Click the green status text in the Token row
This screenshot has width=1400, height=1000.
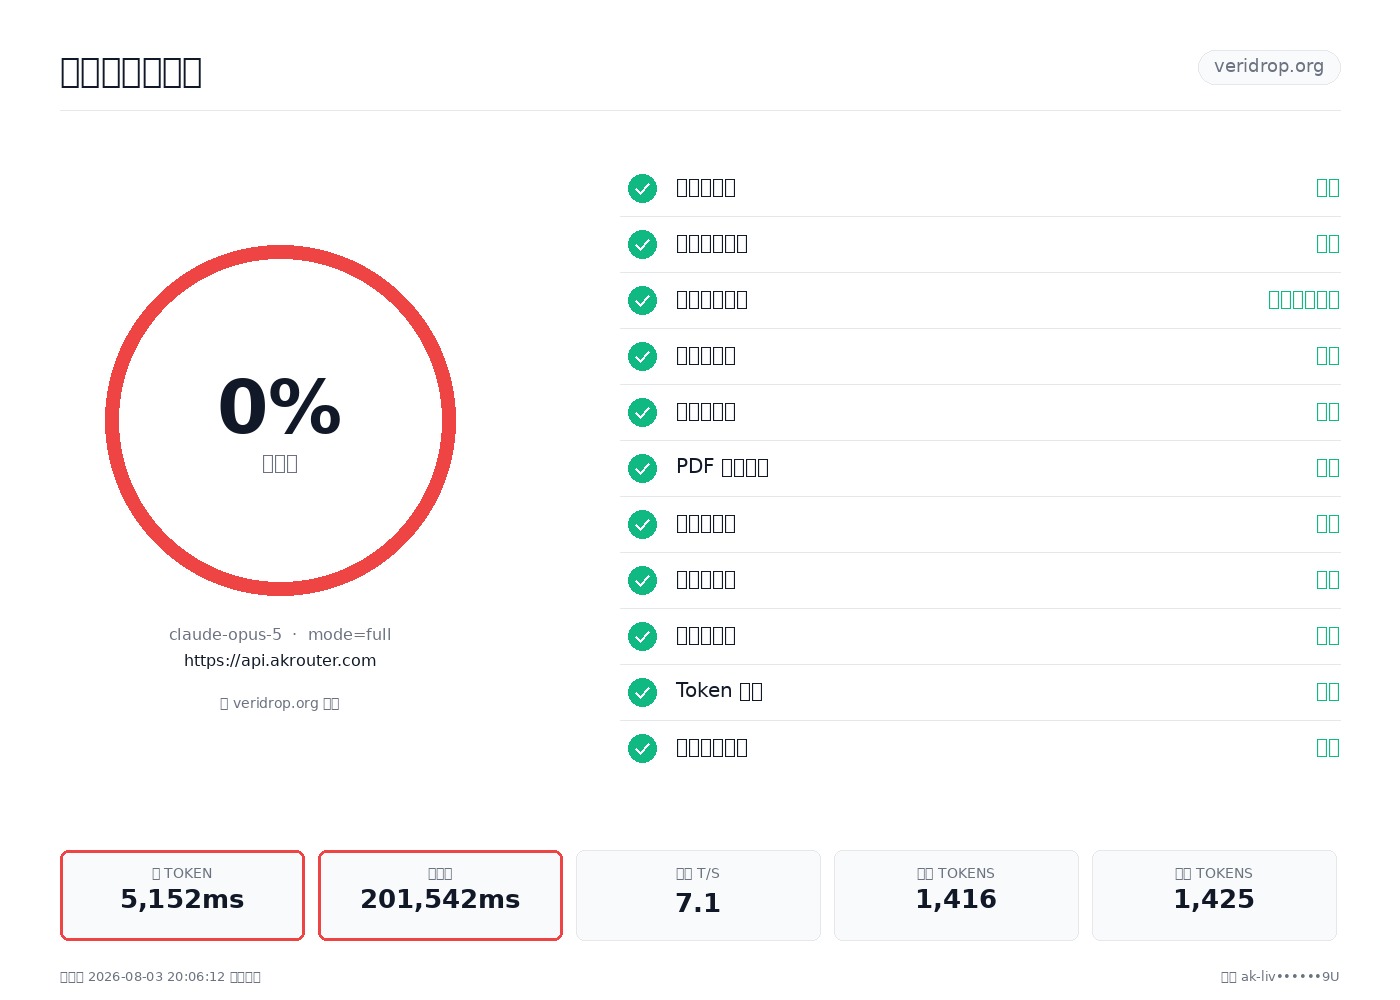(x=1327, y=692)
